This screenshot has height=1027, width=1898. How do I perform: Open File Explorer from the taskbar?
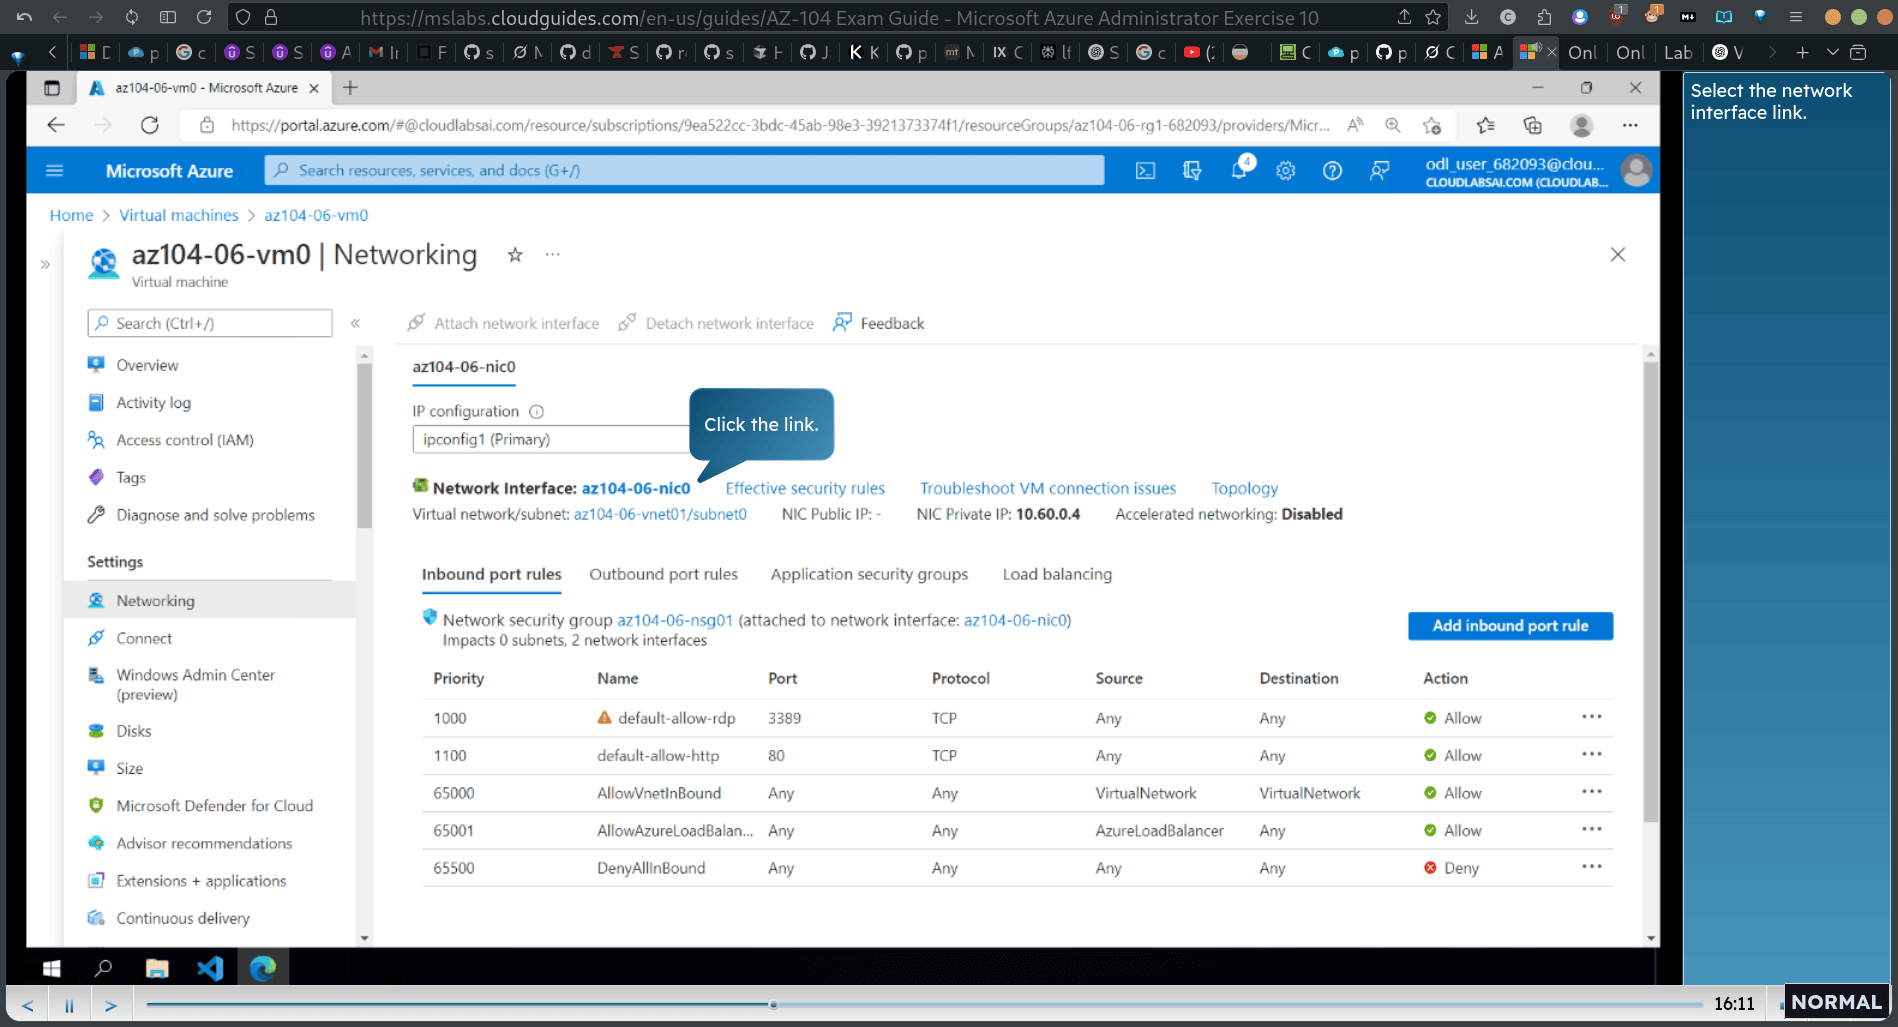point(157,968)
